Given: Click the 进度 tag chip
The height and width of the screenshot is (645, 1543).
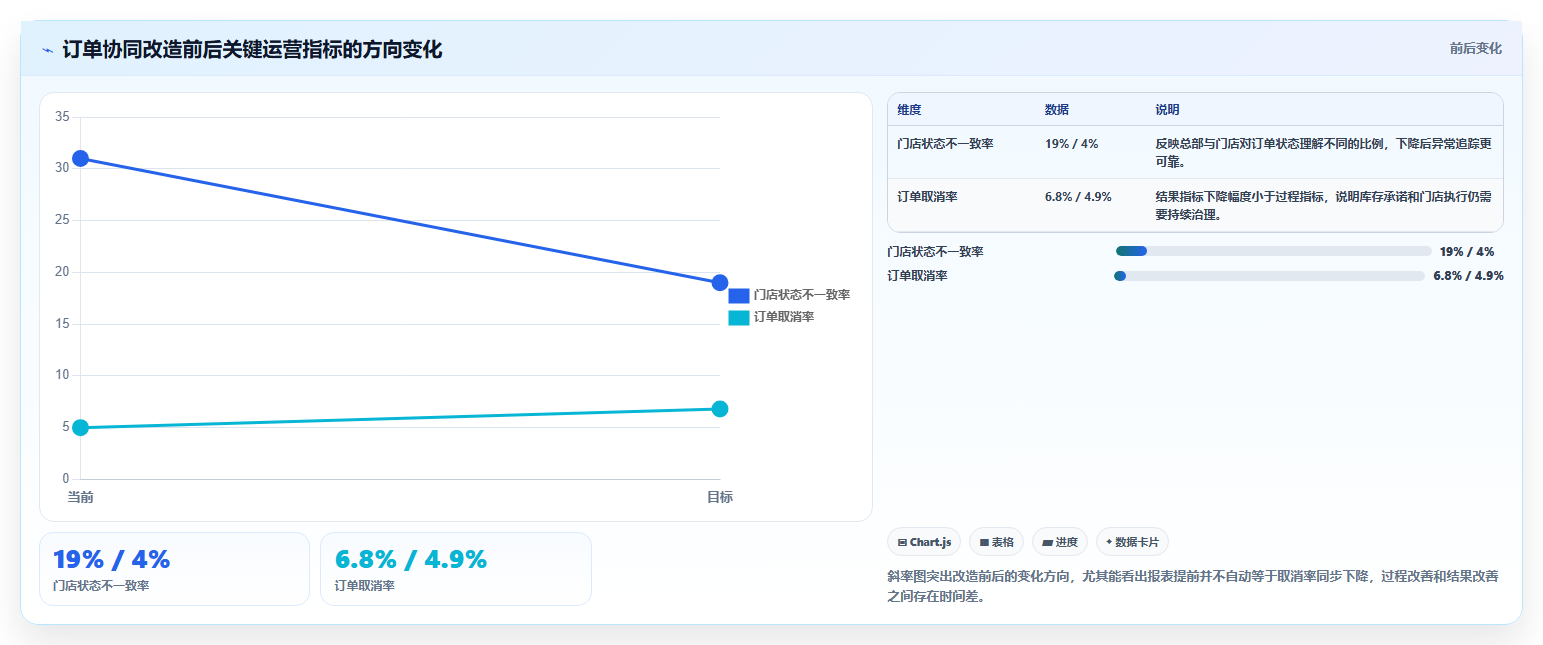Looking at the screenshot, I should coord(1059,542).
